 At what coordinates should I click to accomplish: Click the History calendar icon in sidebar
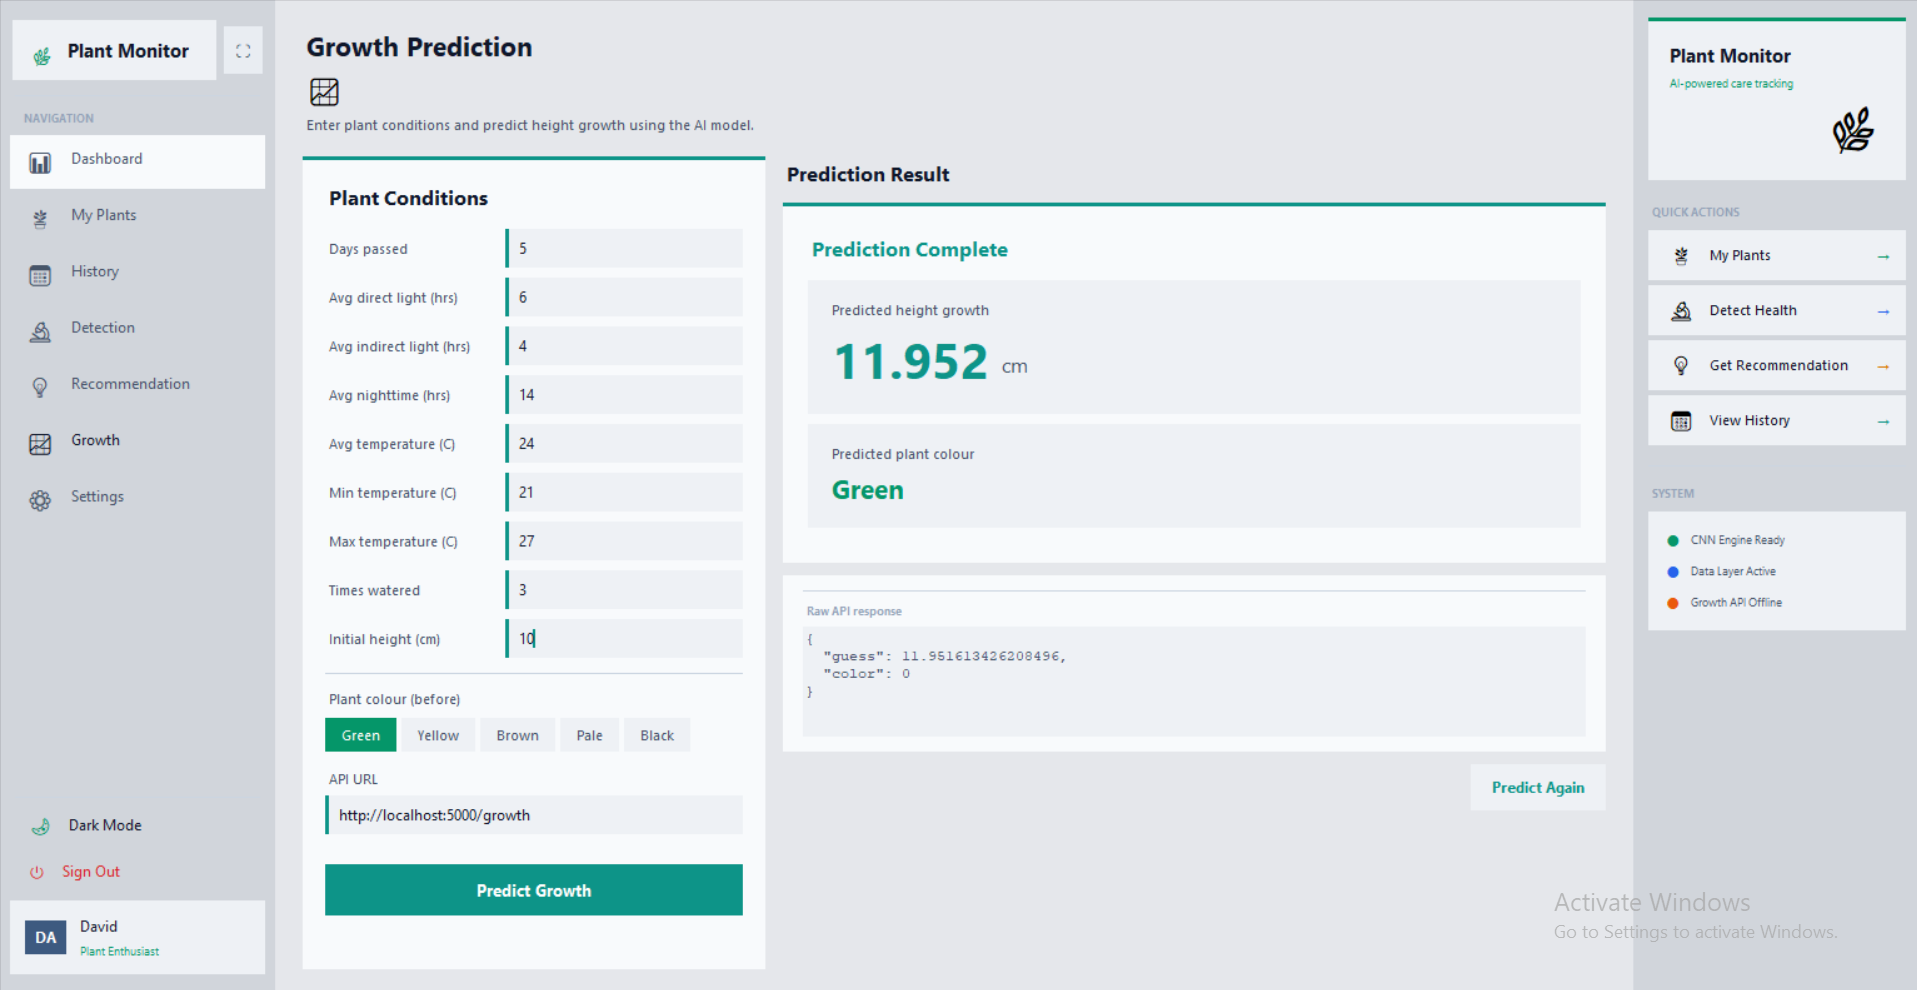coord(40,276)
